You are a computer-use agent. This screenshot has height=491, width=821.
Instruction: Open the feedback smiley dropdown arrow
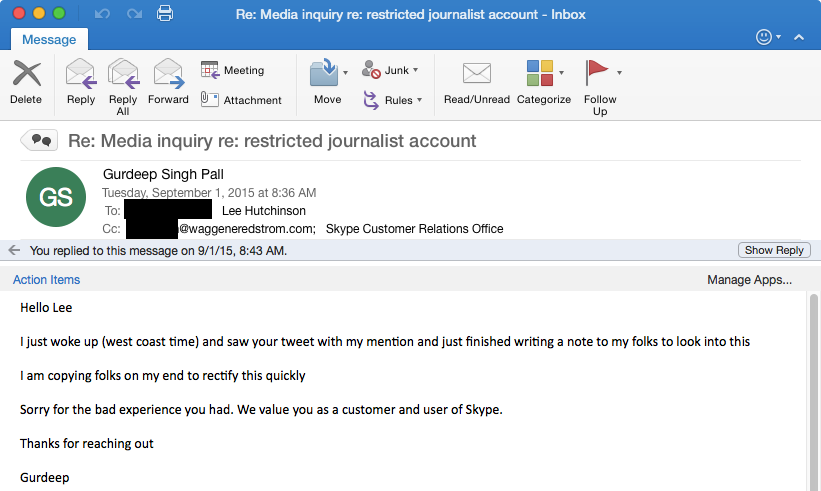click(x=779, y=37)
